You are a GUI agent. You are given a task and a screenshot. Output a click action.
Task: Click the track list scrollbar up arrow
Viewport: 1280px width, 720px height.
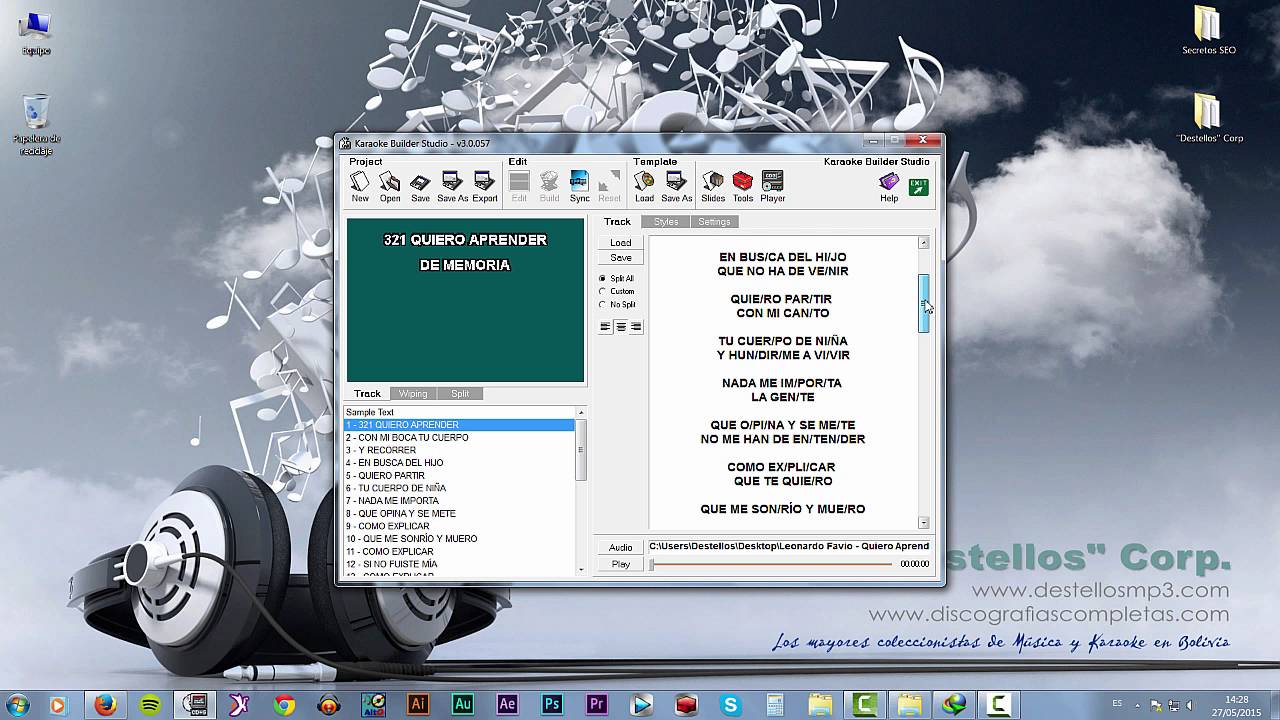coord(581,412)
